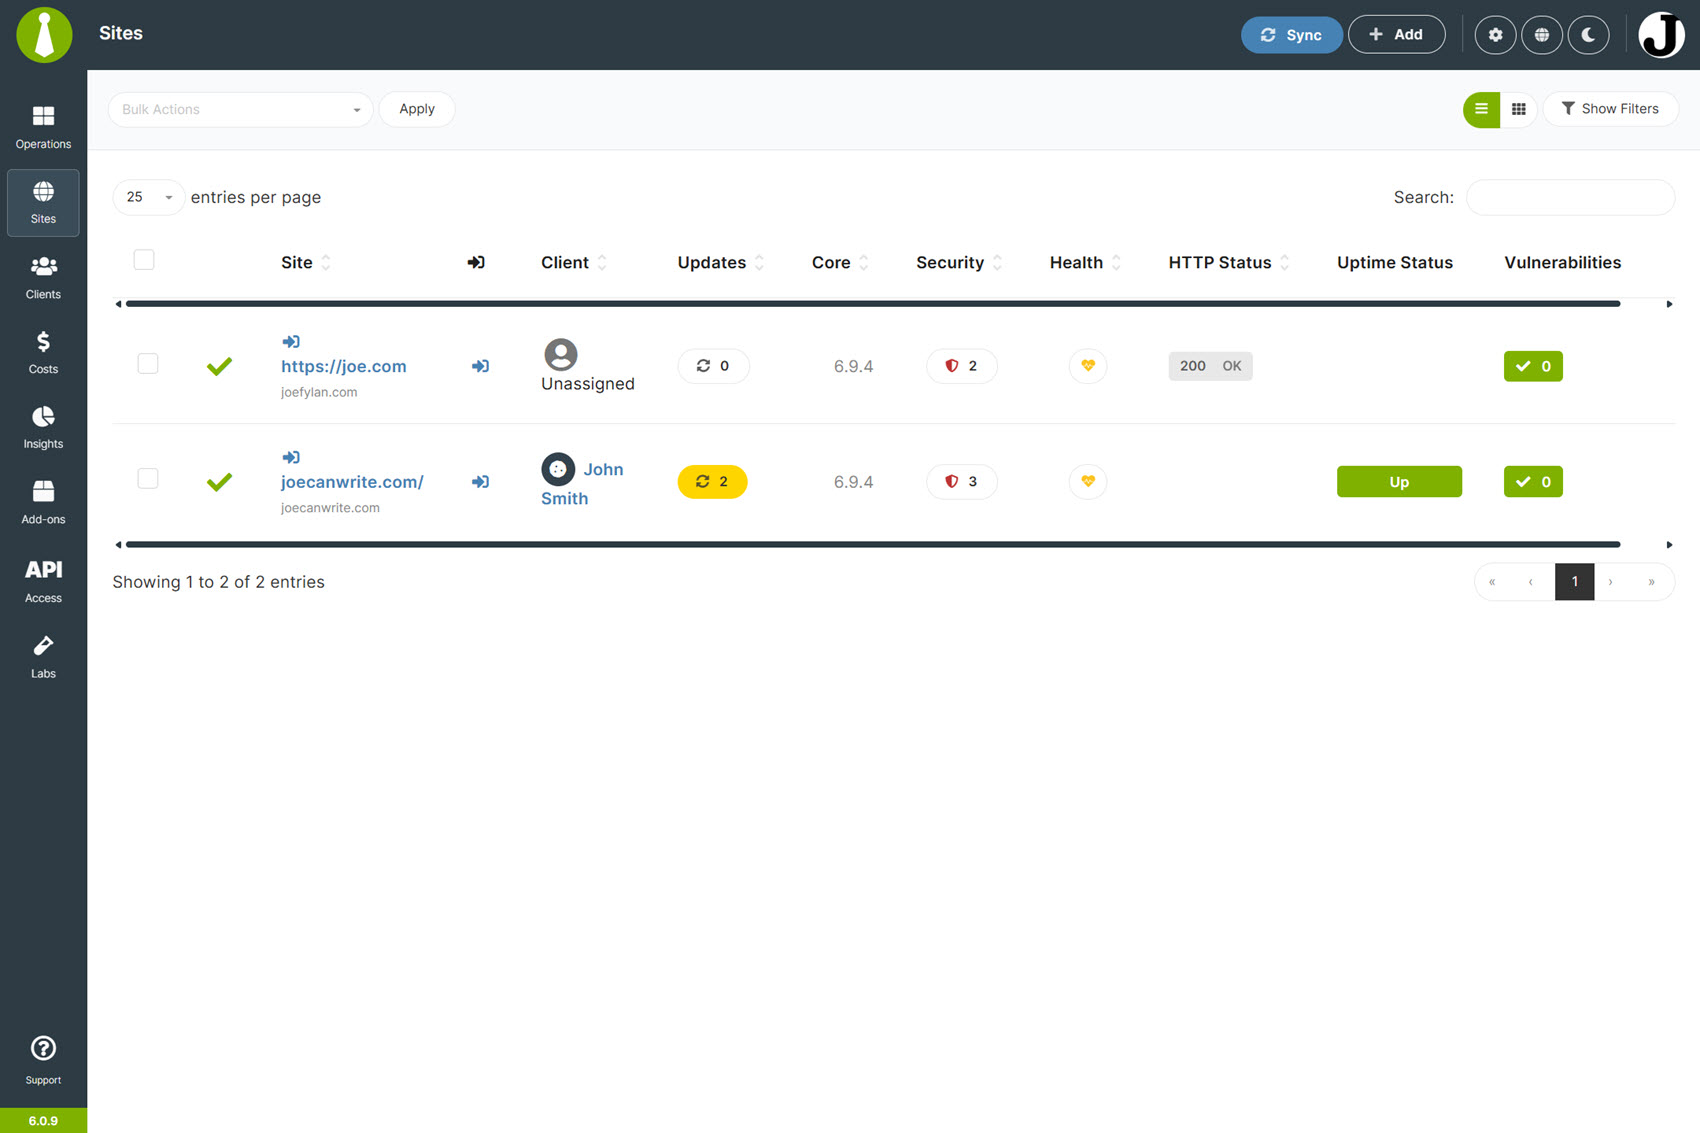
Task: Open the Labs section
Action: tap(43, 655)
